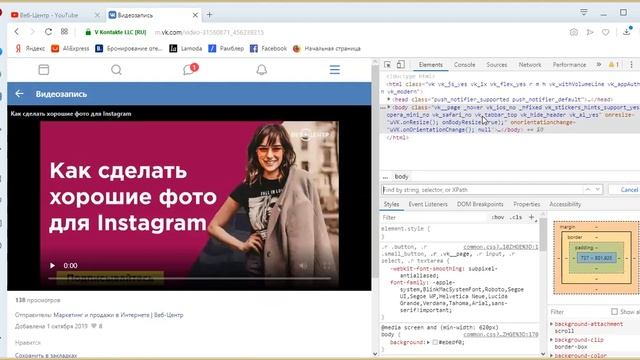Click Сохранить в закладках link
The height and width of the screenshot is (360, 640).
[x=46, y=356]
